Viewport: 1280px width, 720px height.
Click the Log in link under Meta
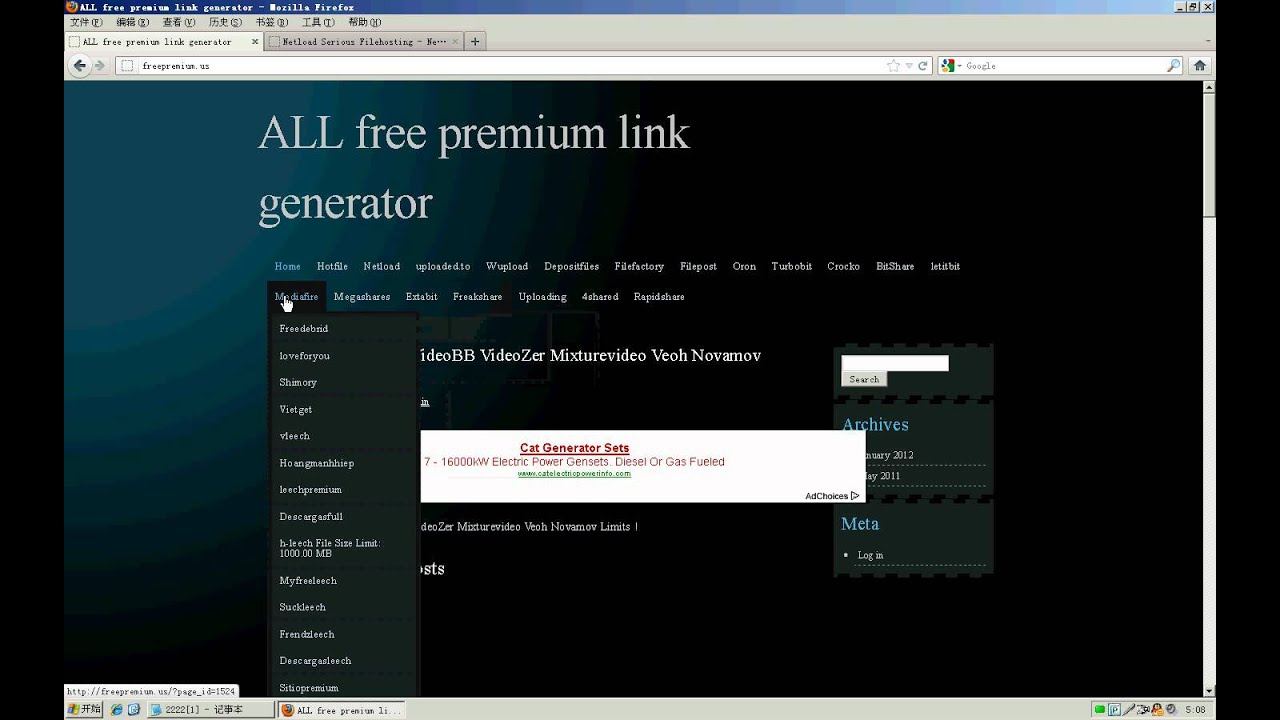click(x=870, y=555)
